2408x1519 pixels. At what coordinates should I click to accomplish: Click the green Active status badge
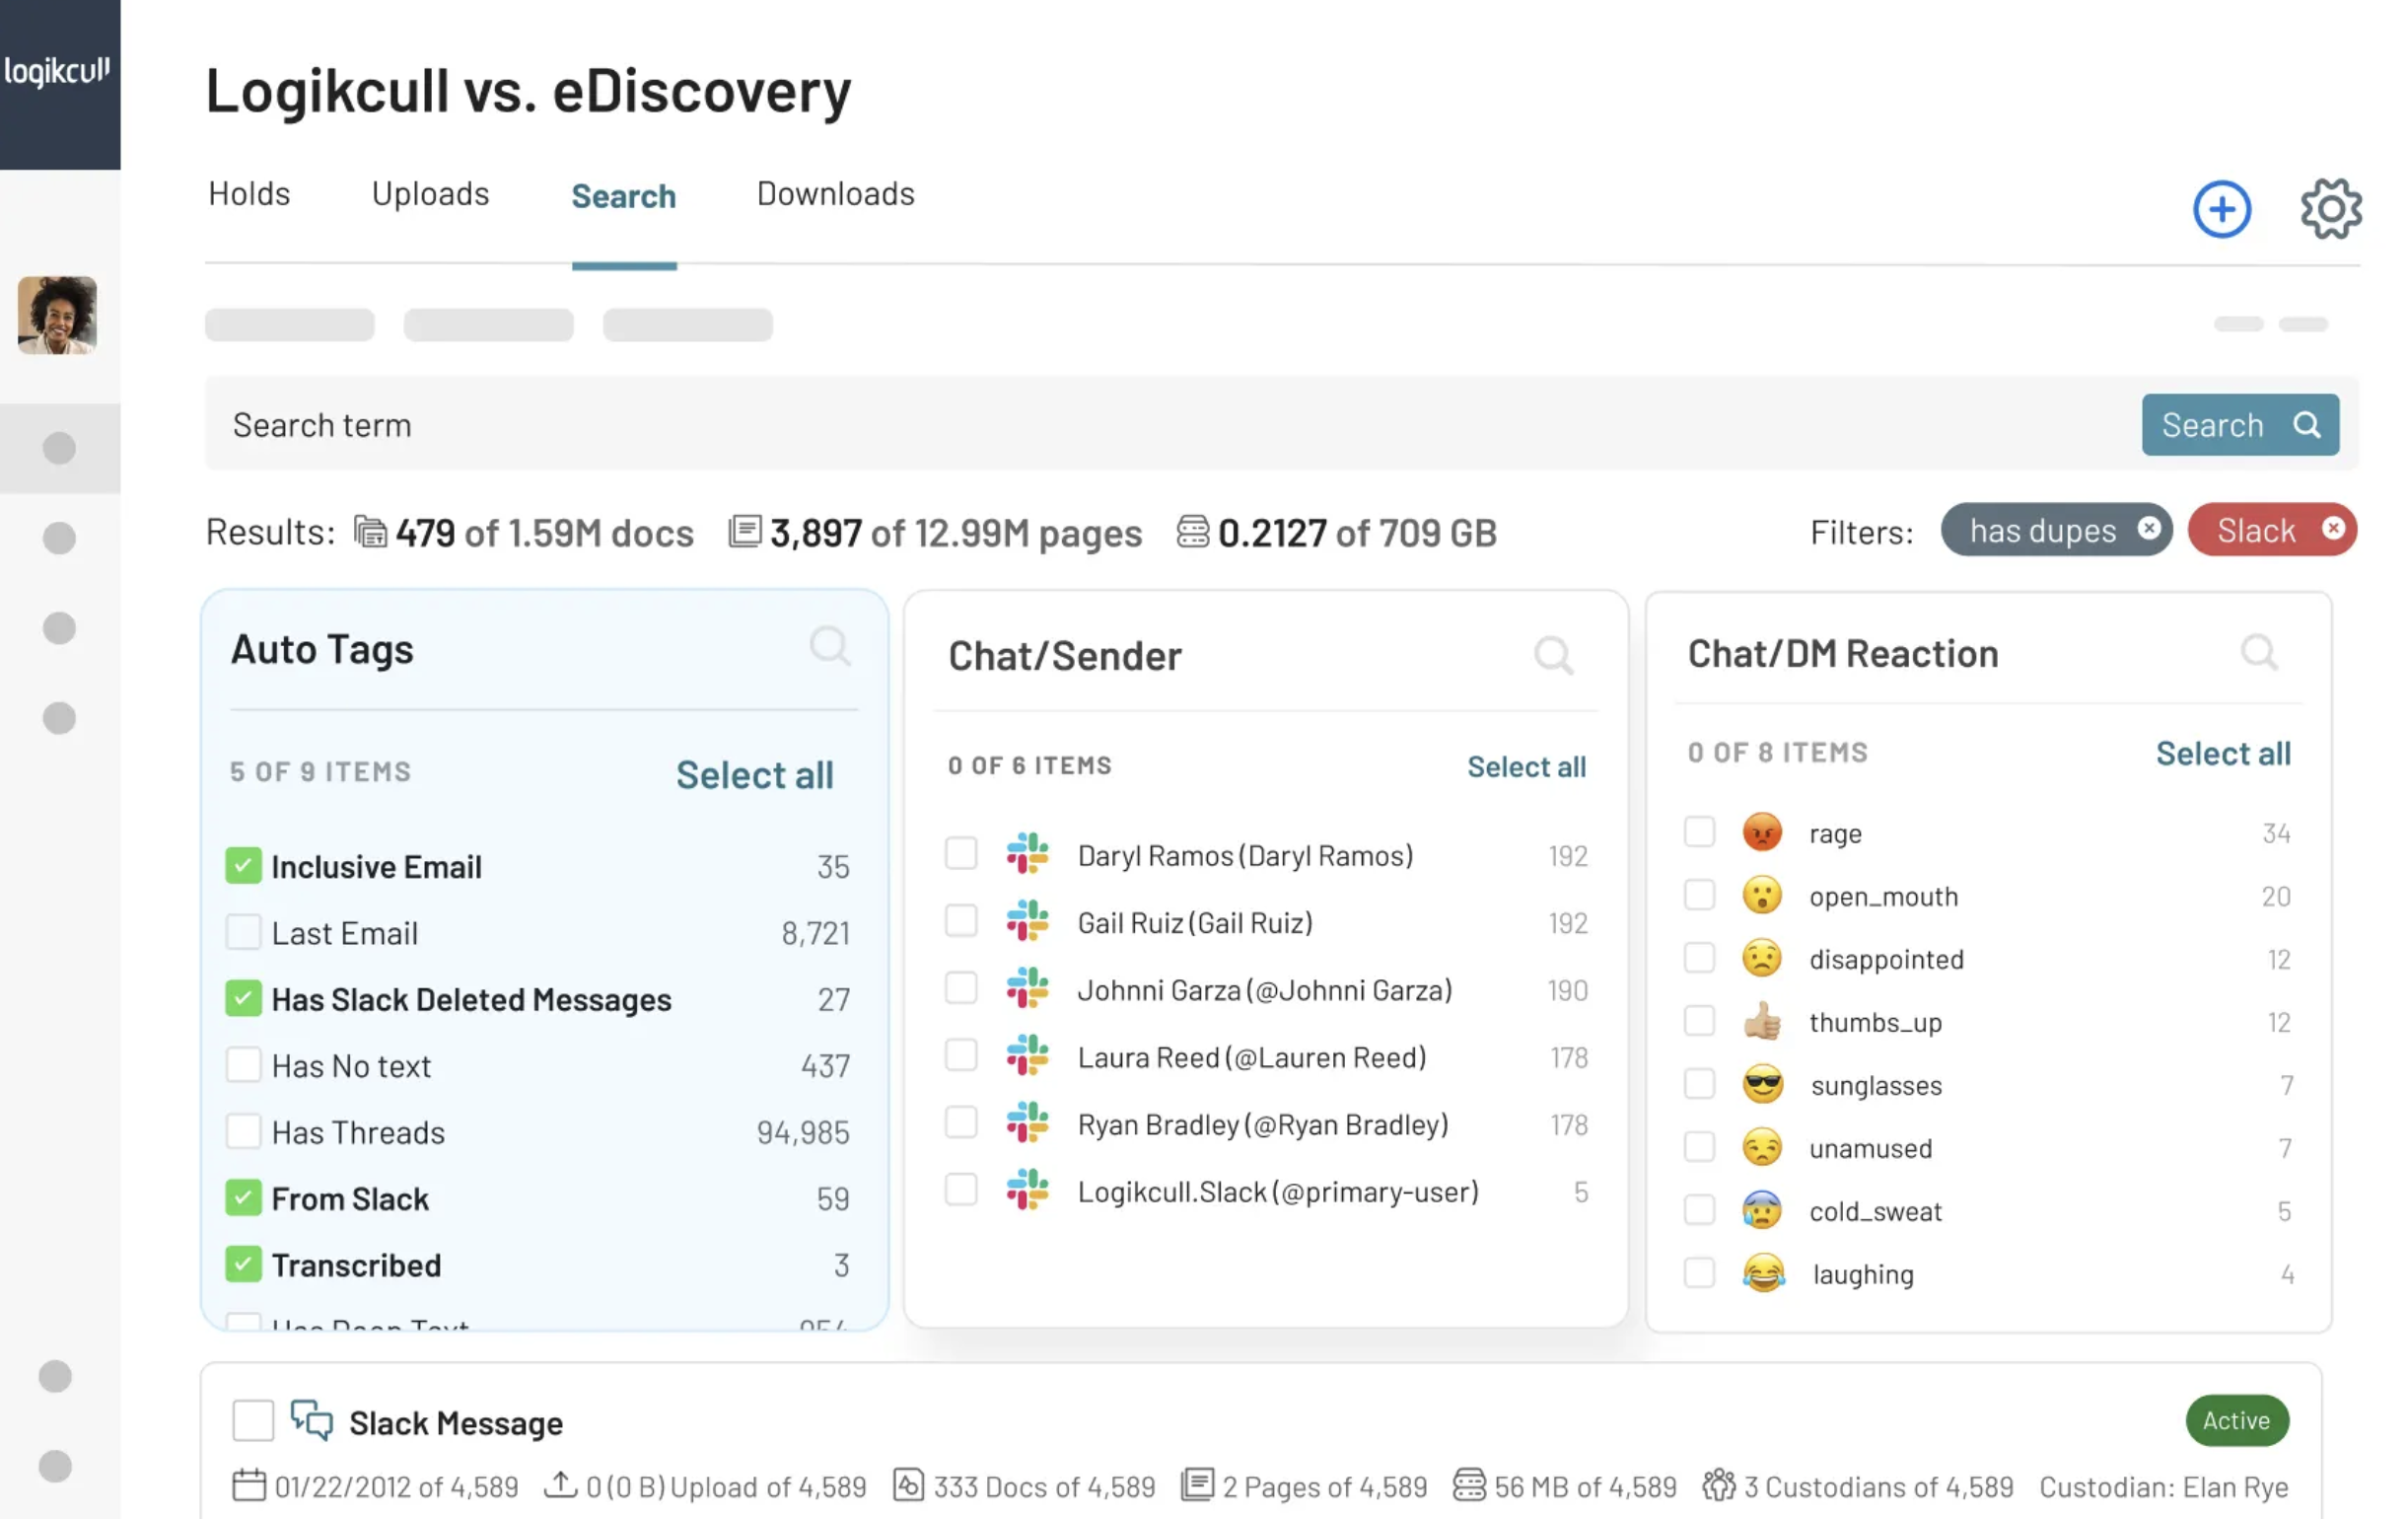[x=2236, y=1420]
